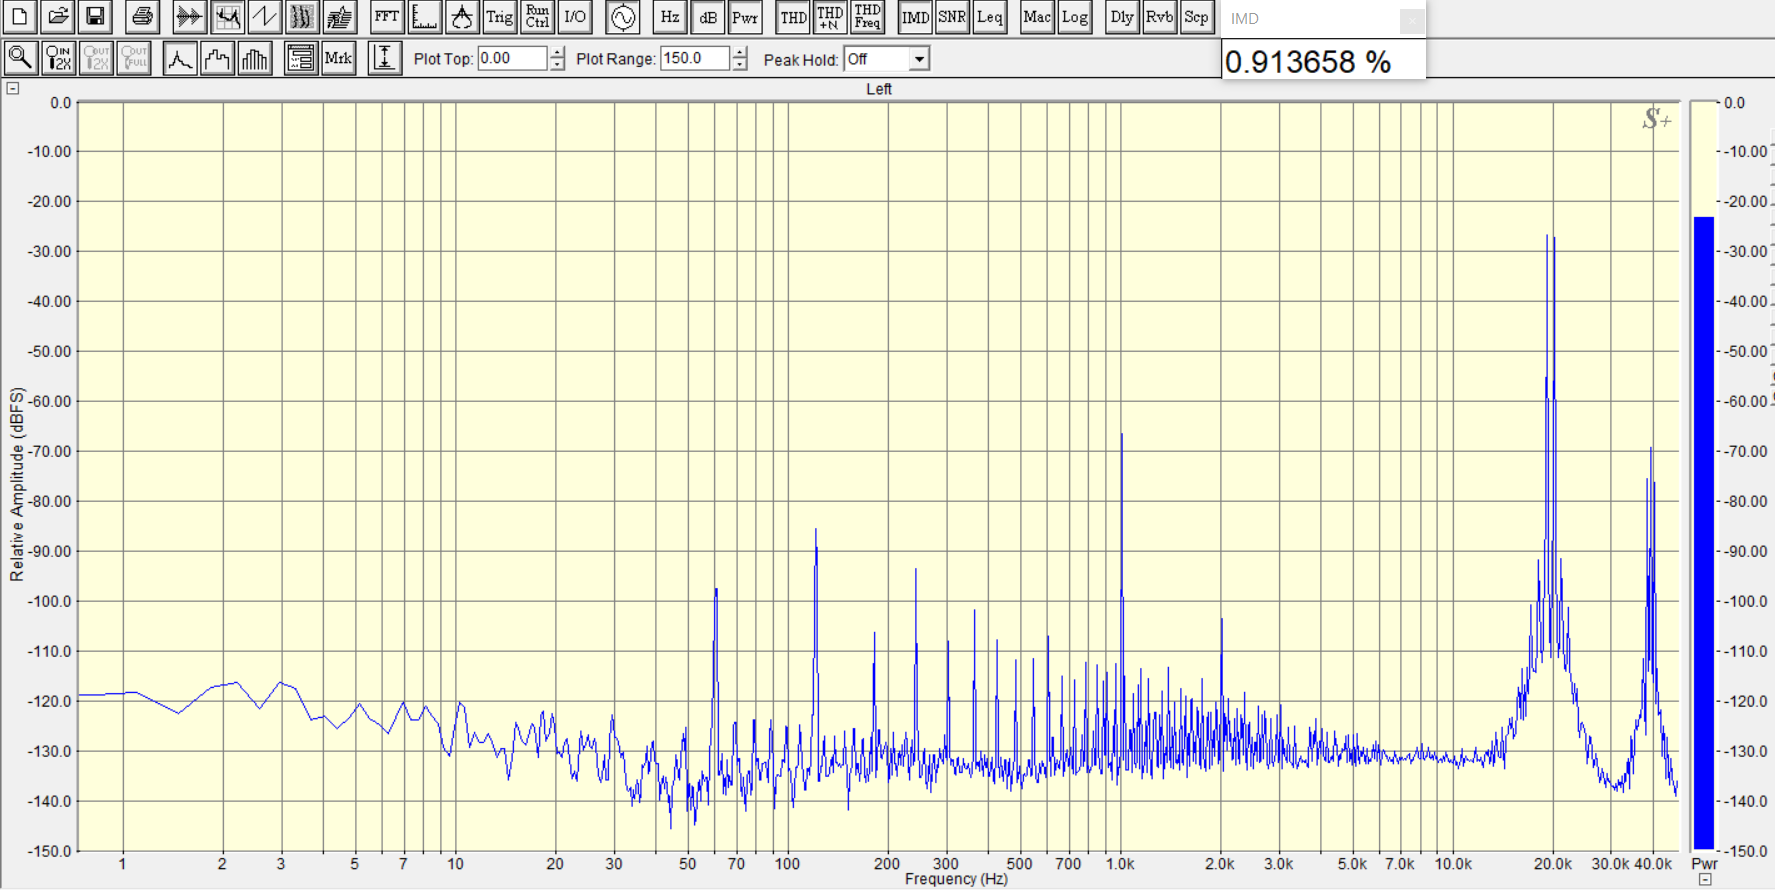
Task: Open FFT settings
Action: click(x=386, y=17)
